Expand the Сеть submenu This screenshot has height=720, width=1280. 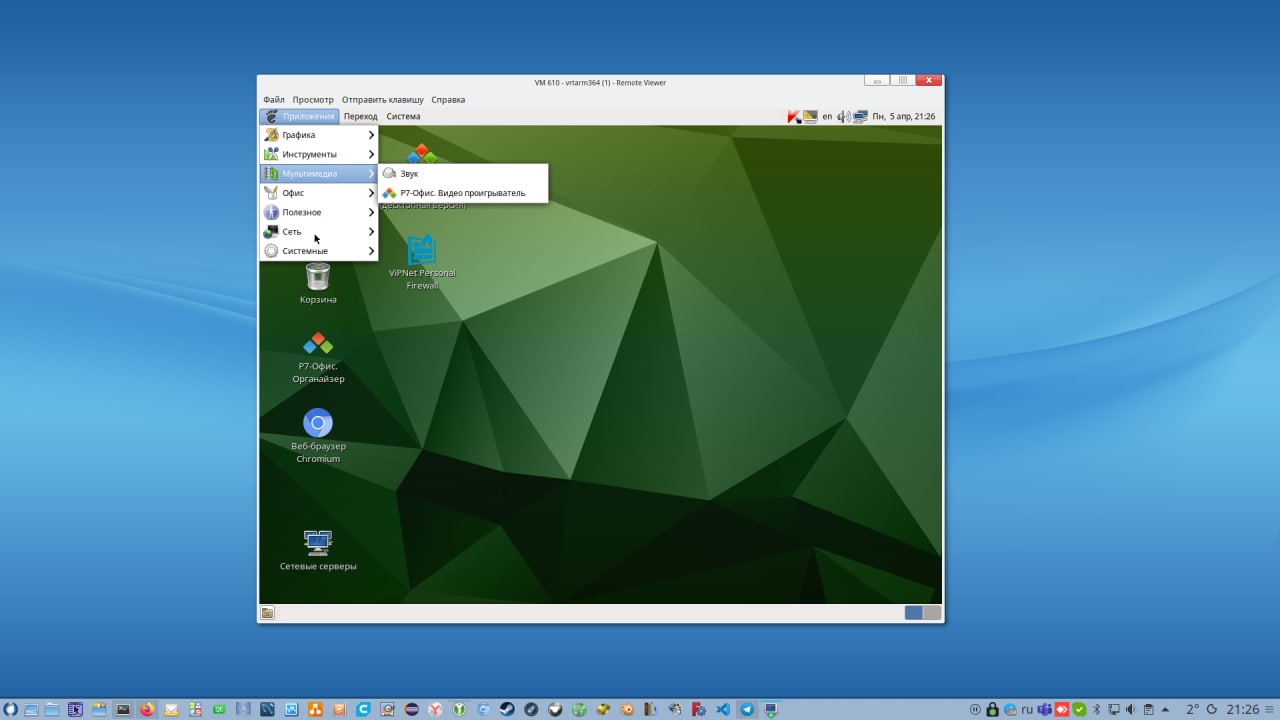tap(319, 231)
